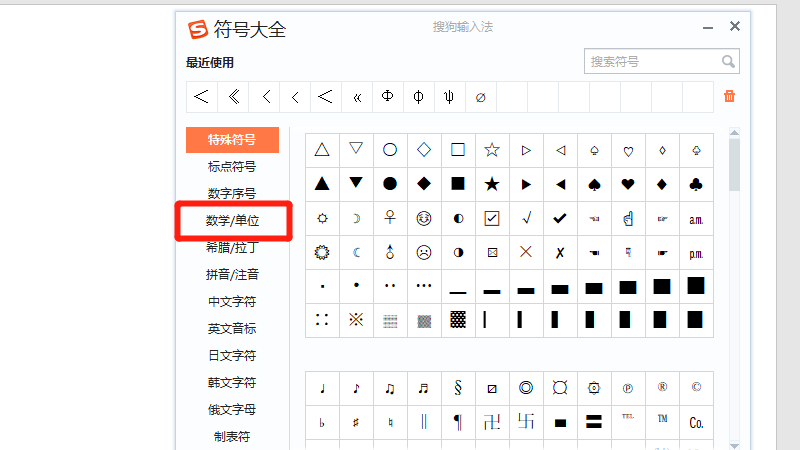This screenshot has width=800, height=450.
Task: Select the 希腊/拉丁 category
Action: [x=232, y=247]
